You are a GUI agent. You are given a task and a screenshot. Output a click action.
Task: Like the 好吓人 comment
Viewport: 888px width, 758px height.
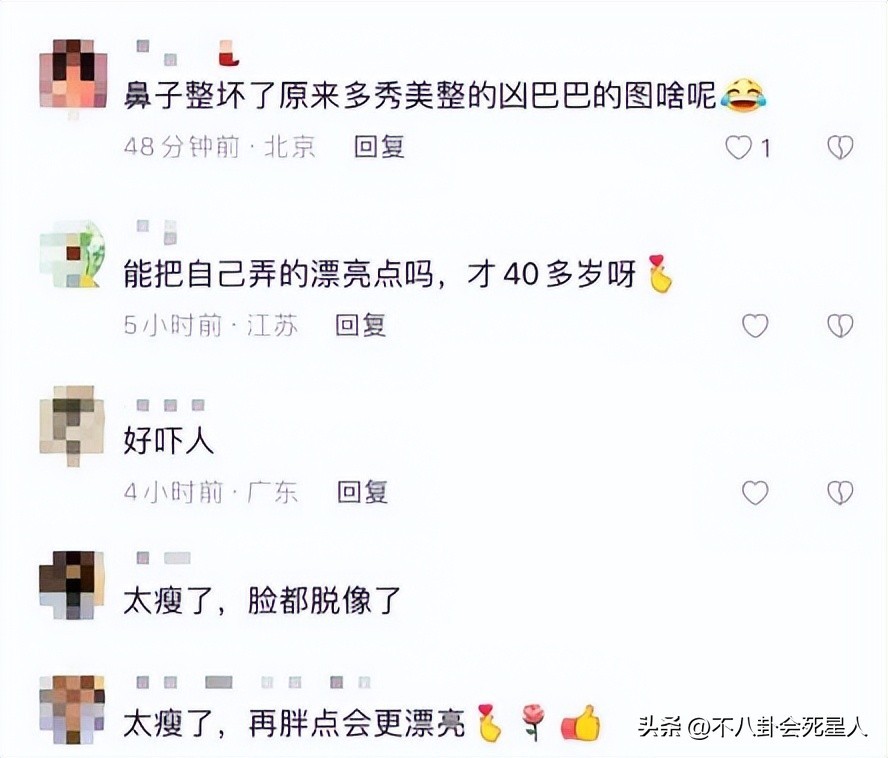(755, 492)
